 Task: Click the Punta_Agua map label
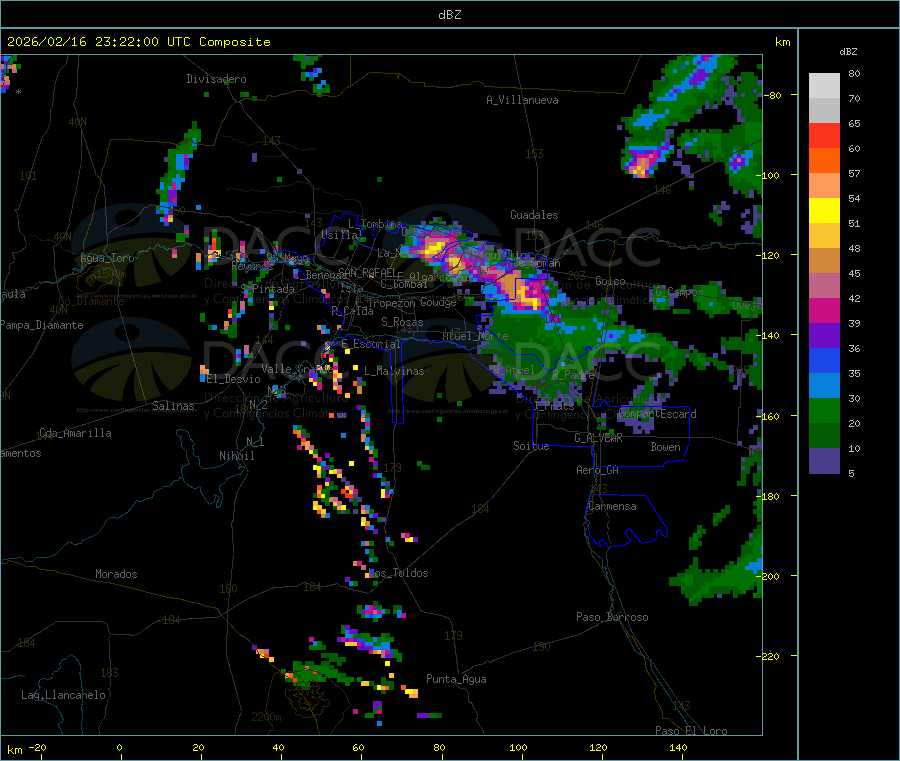[456, 680]
